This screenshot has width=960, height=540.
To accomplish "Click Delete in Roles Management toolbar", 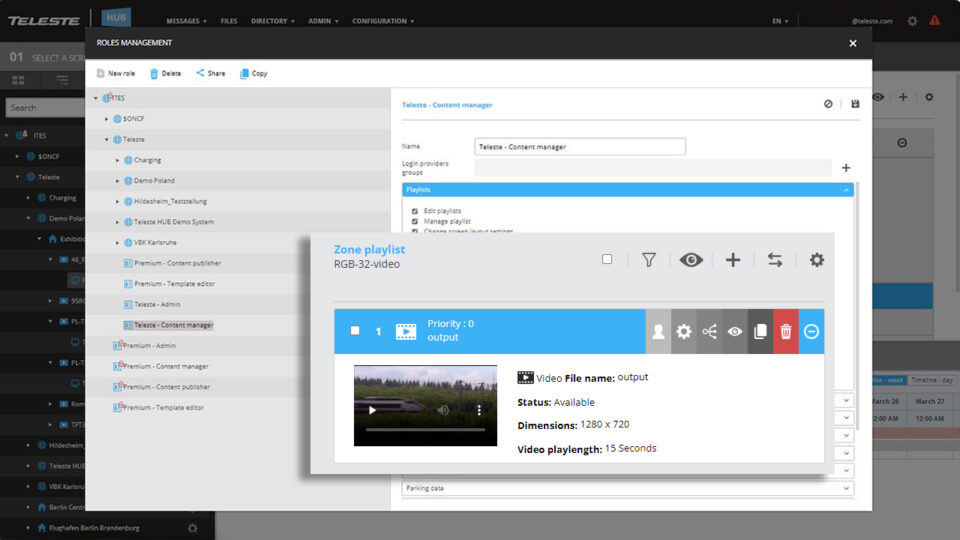I will click(x=166, y=73).
